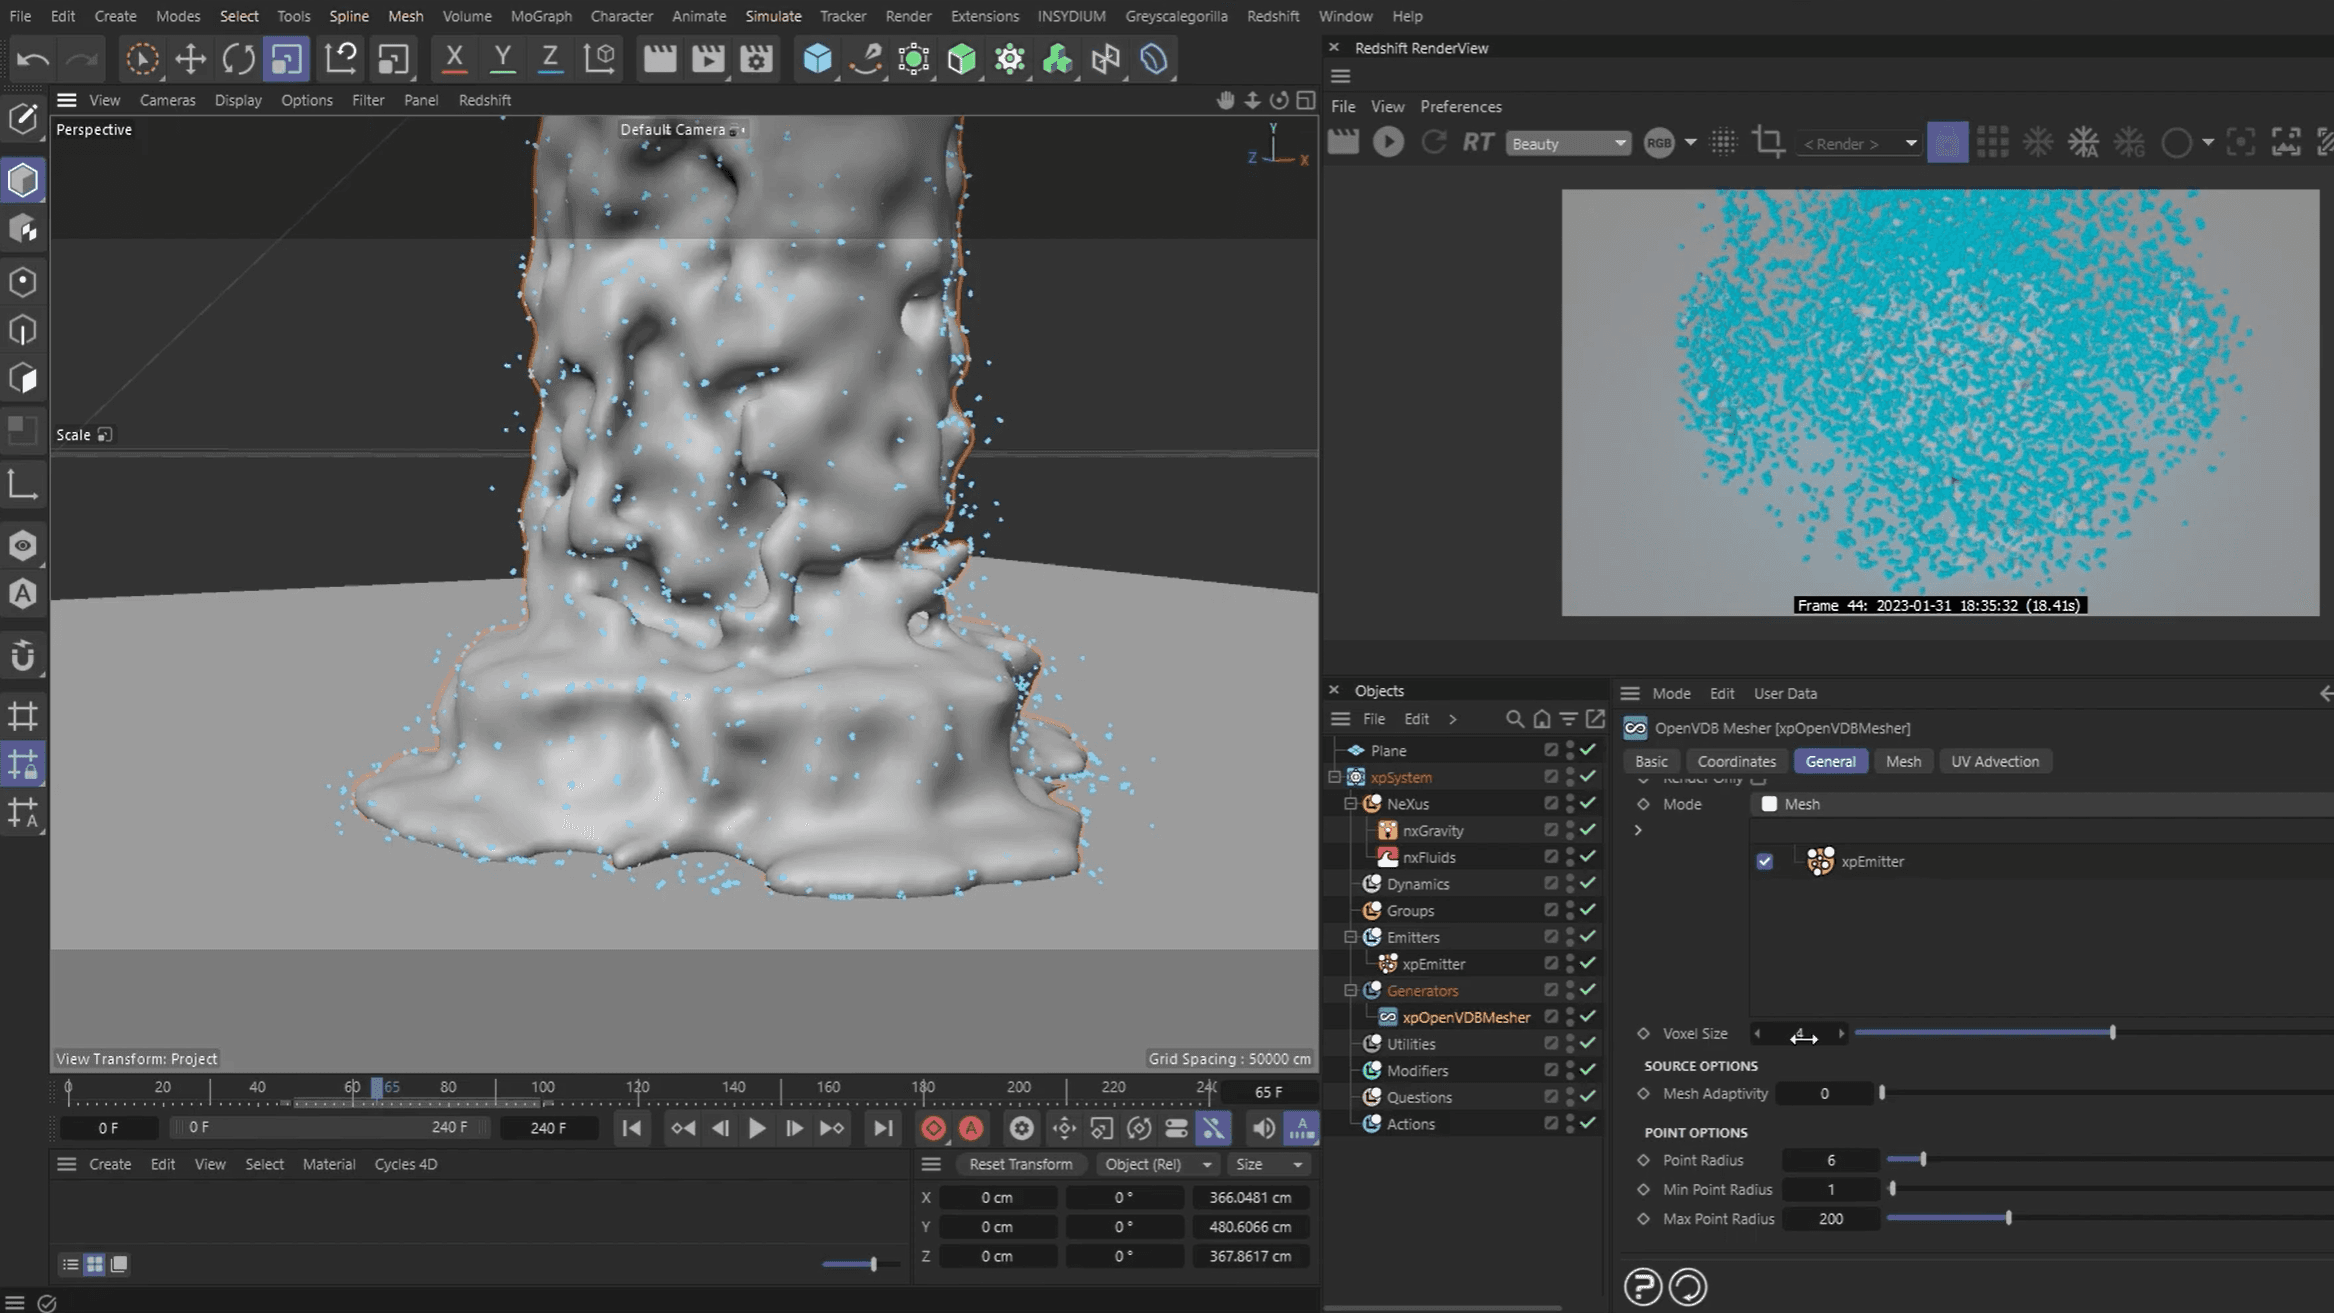Toggle the X axis lock icon
2334x1313 pixels.
click(x=454, y=59)
